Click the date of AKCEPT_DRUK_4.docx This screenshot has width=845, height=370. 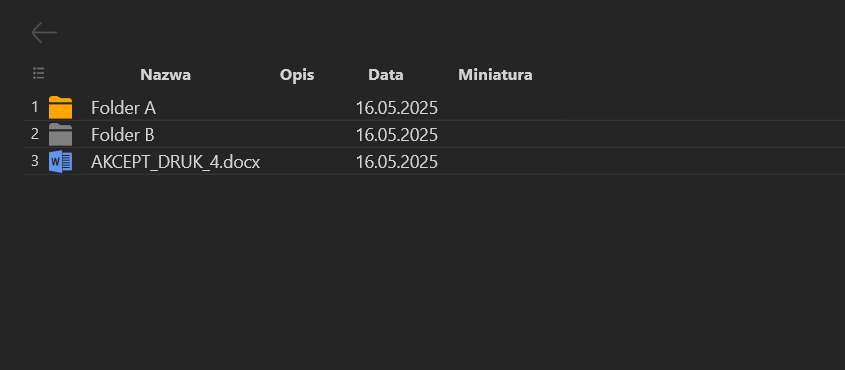(x=397, y=162)
